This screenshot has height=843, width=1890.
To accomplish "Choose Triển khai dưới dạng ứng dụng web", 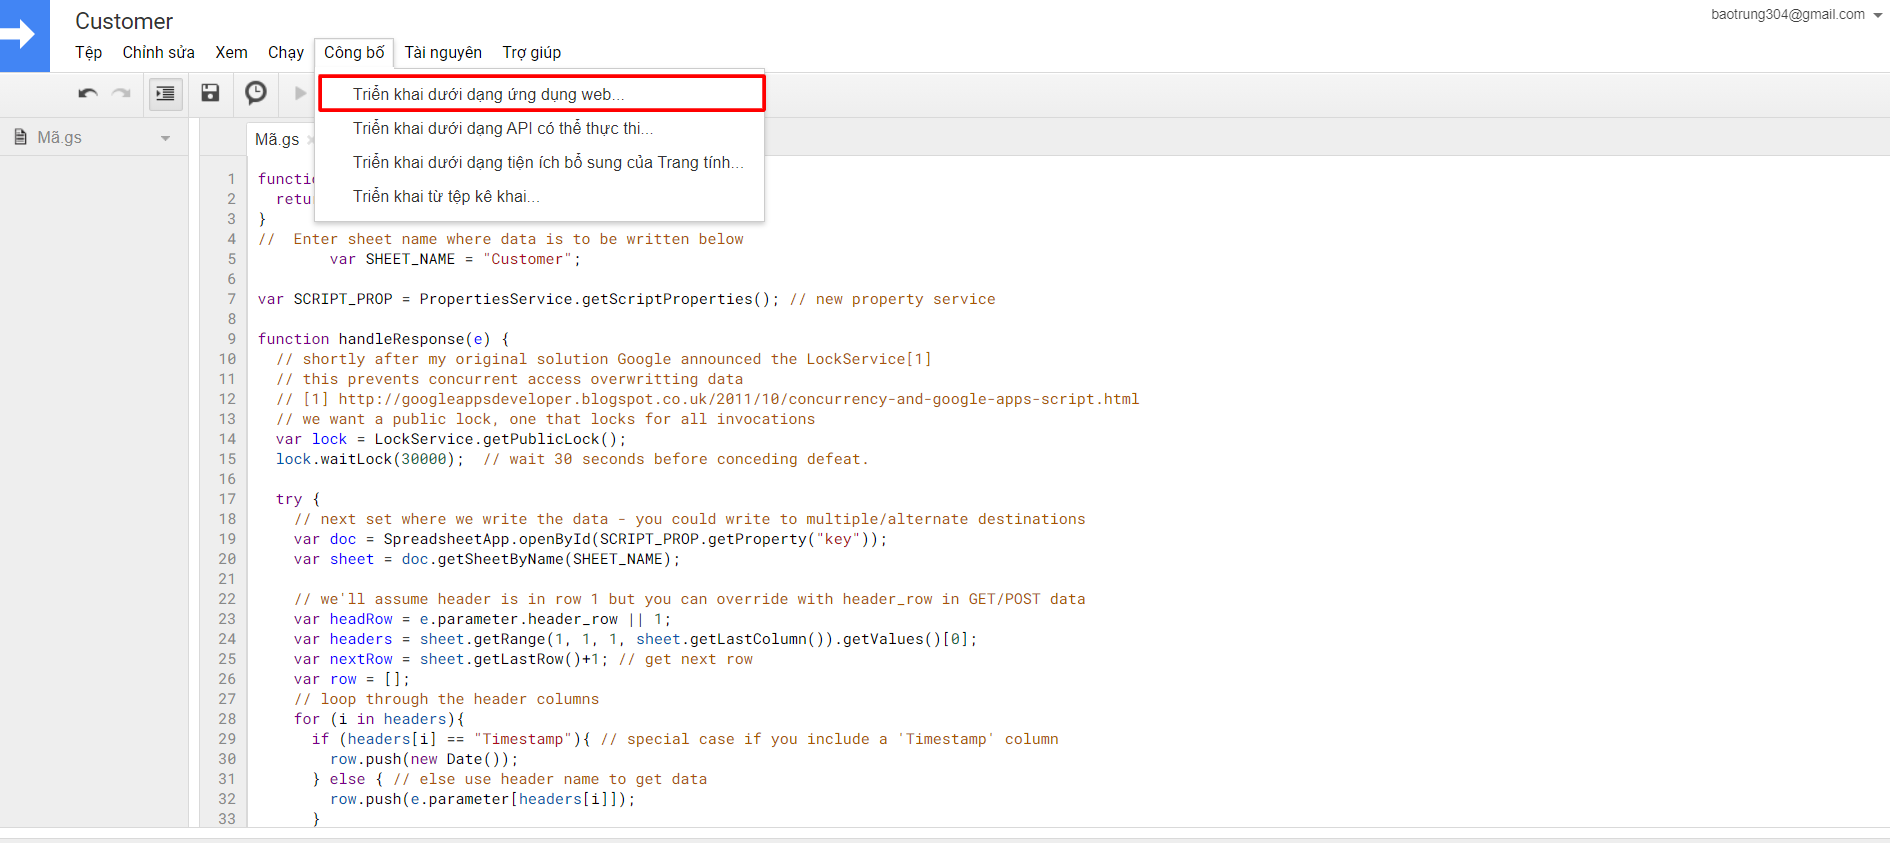I will coord(488,94).
